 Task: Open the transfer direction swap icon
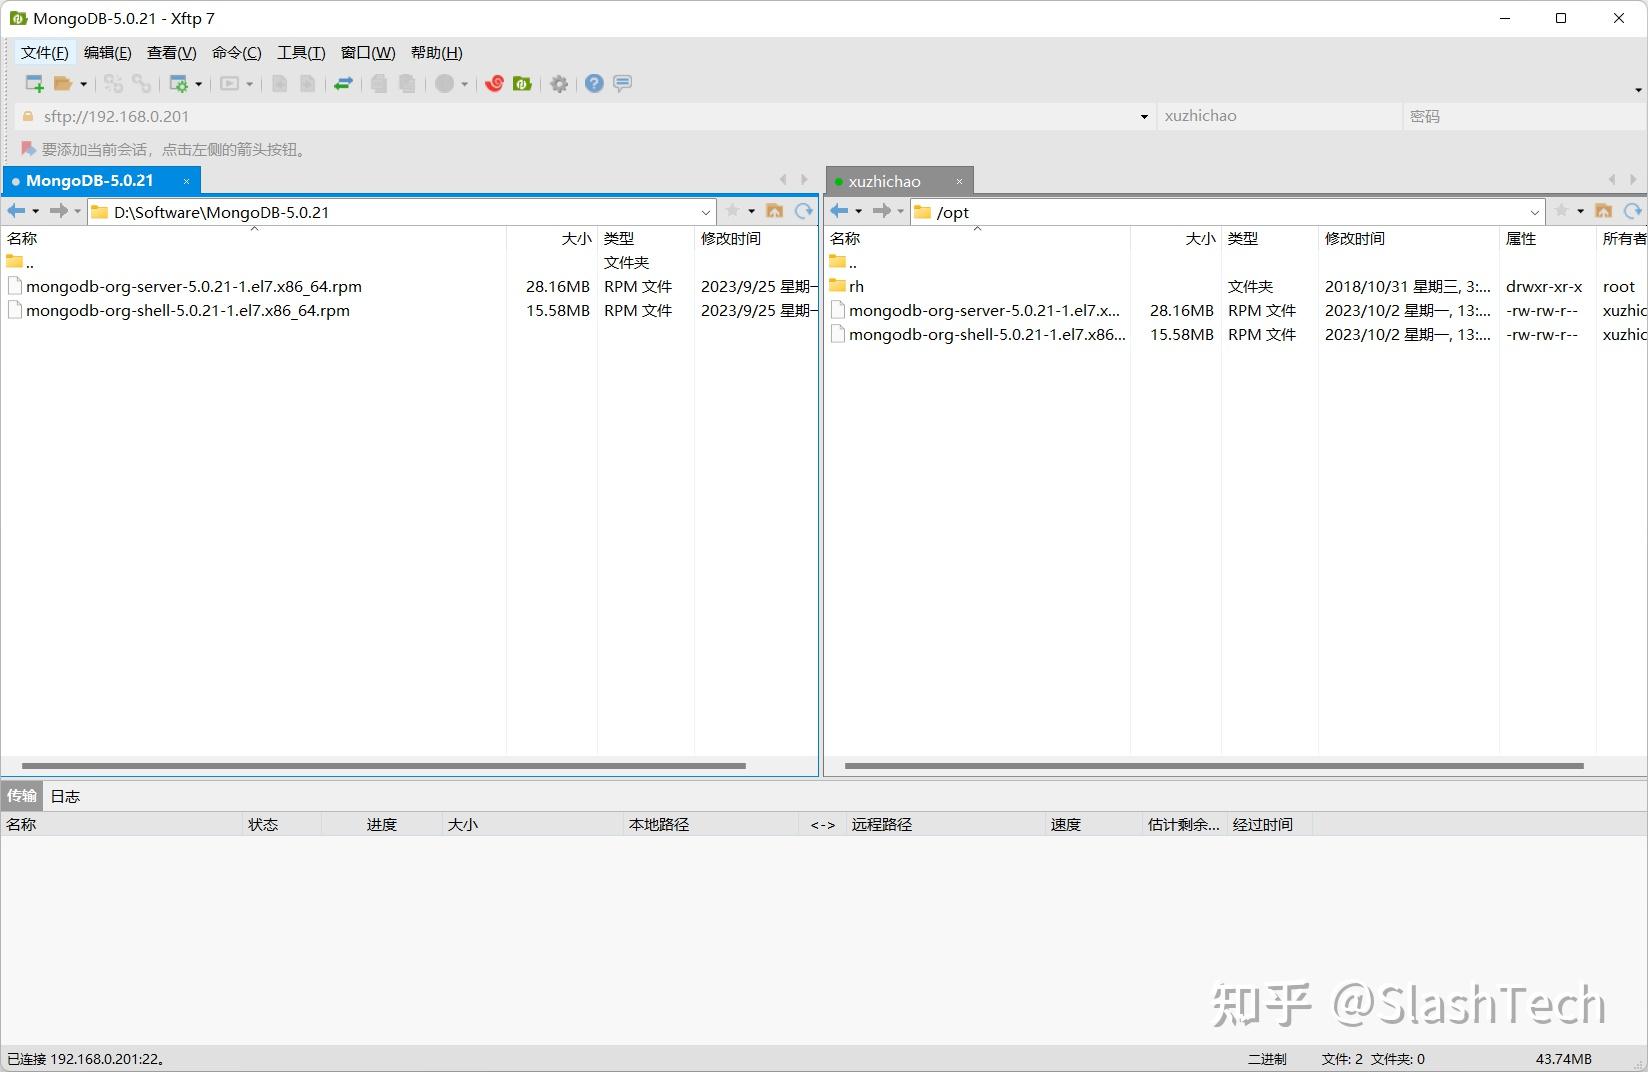343,84
